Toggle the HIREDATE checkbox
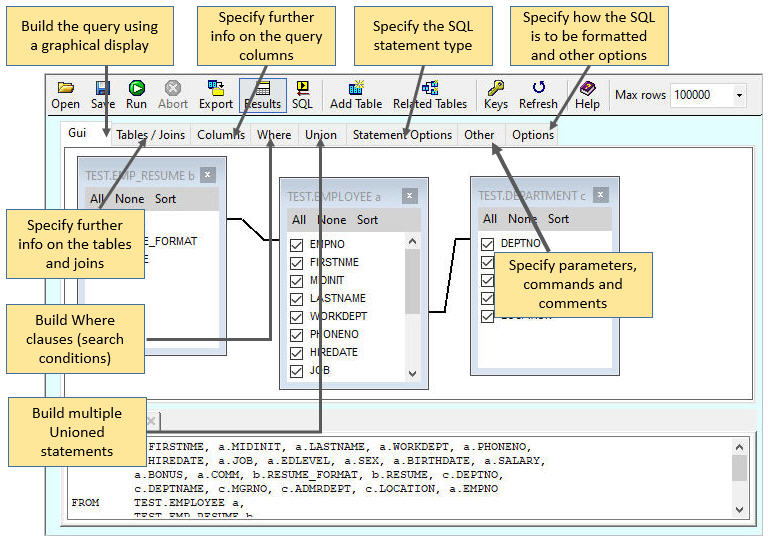Viewport: 768px width, 543px height. (296, 353)
